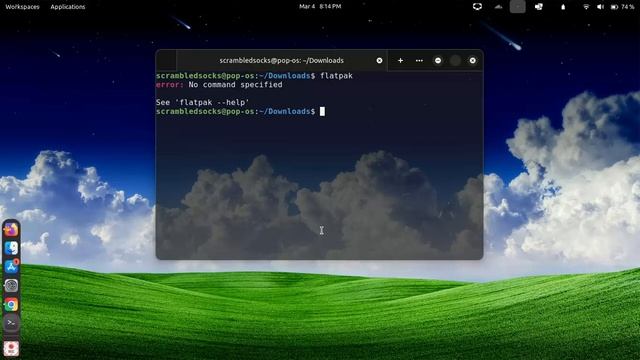The width and height of the screenshot is (640, 360).
Task: Click the volume speaker icon in top bar
Action: [600, 7]
